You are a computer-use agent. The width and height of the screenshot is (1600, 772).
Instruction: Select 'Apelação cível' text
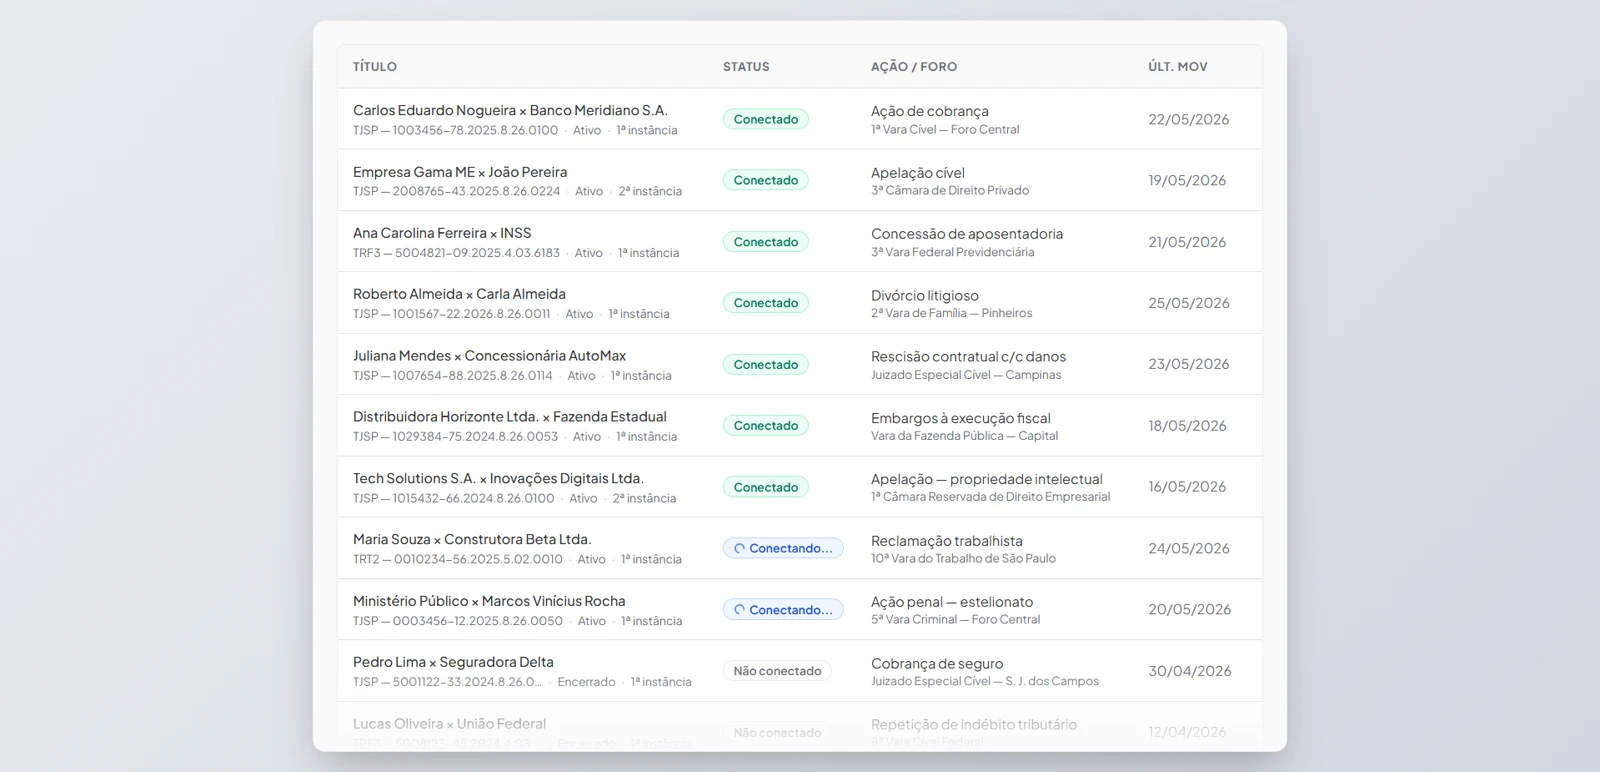click(x=918, y=173)
